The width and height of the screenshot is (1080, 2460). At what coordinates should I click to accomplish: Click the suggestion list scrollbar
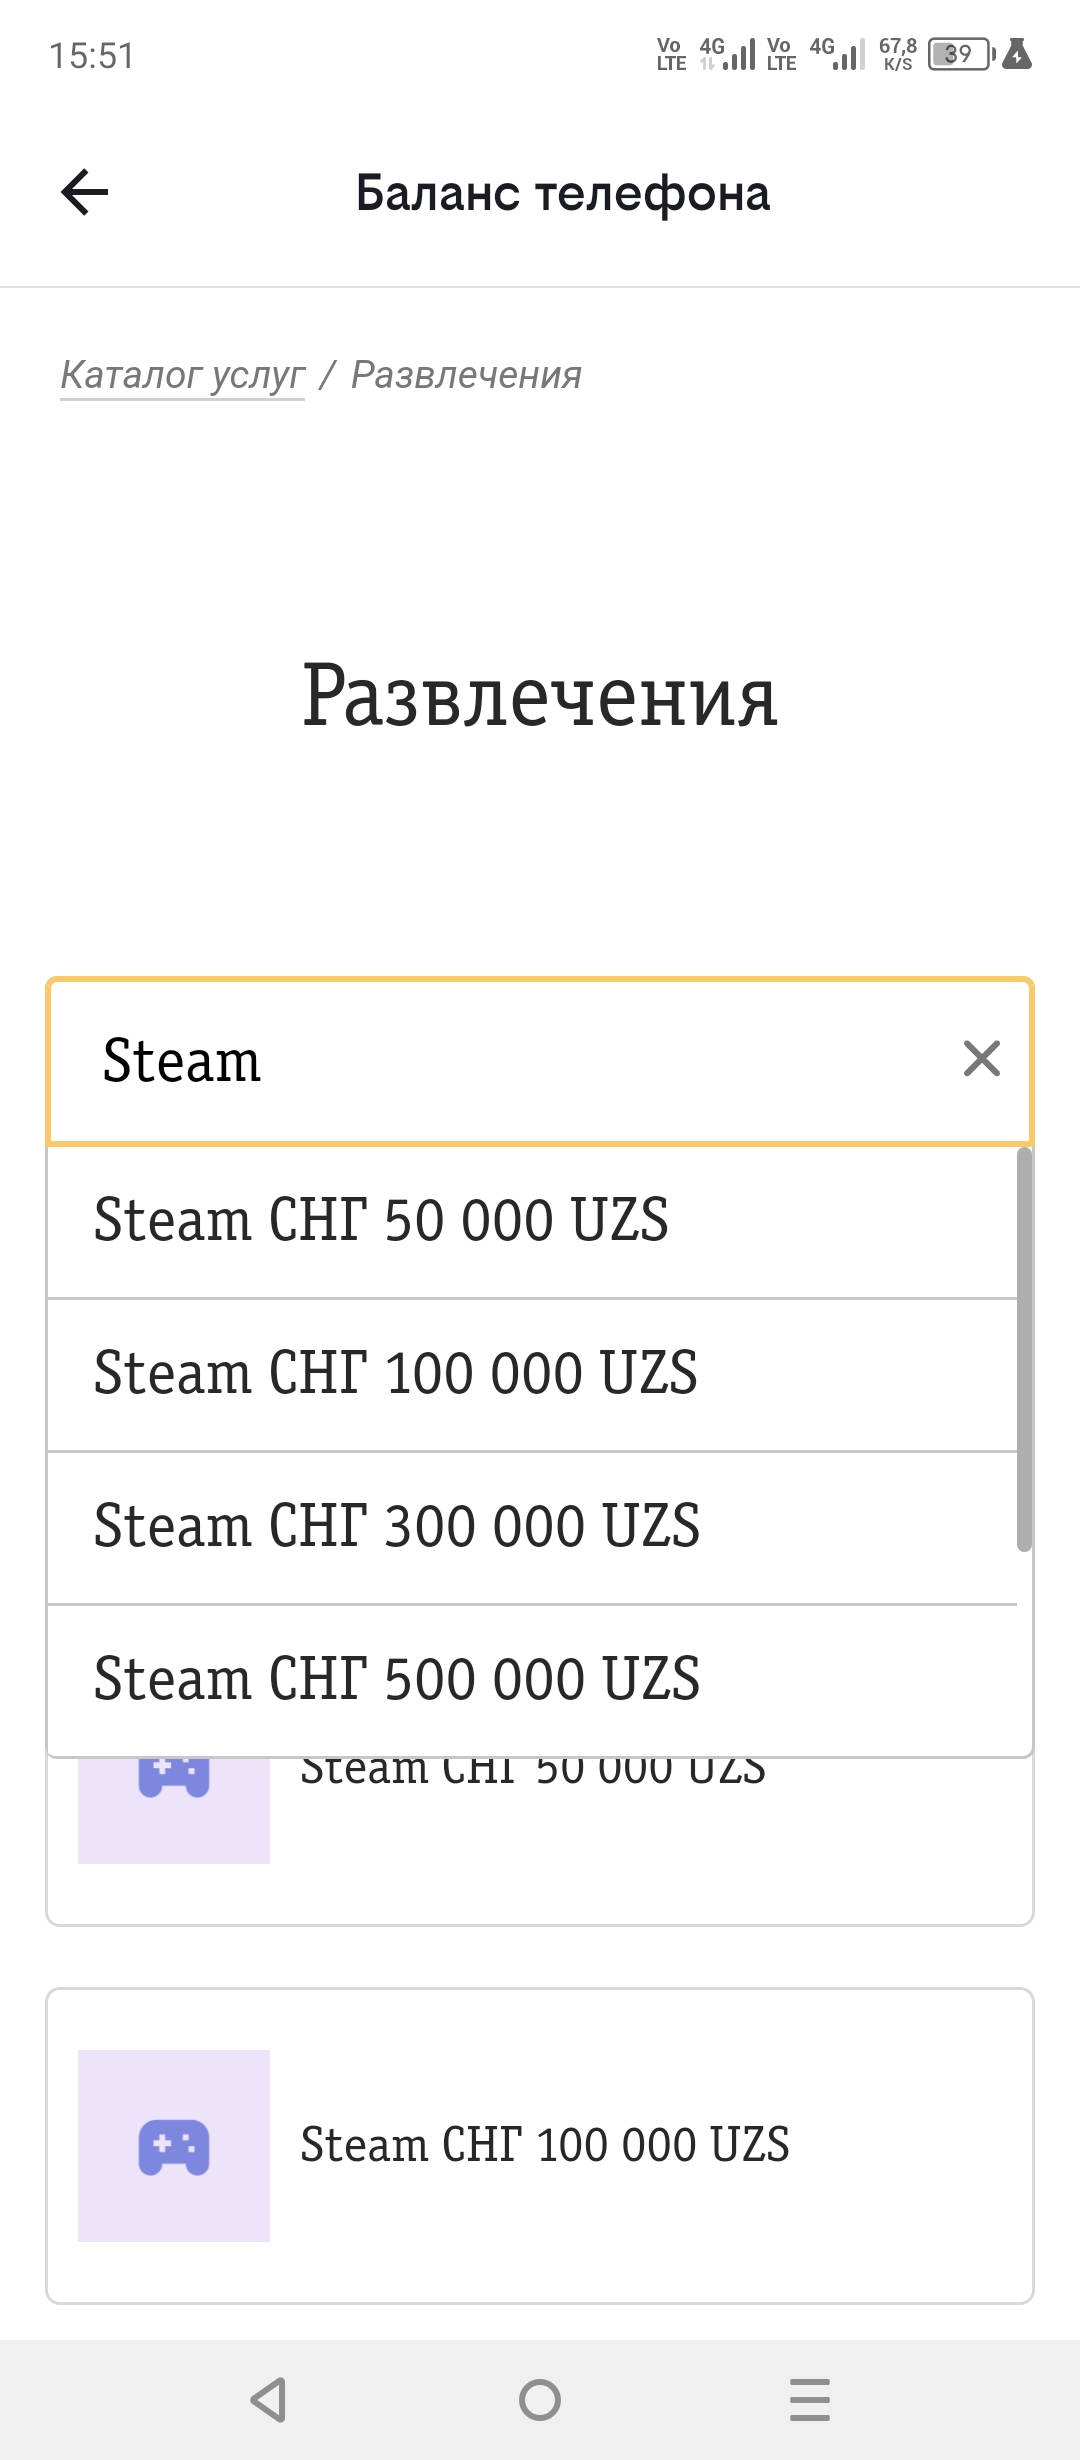tap(1024, 1350)
